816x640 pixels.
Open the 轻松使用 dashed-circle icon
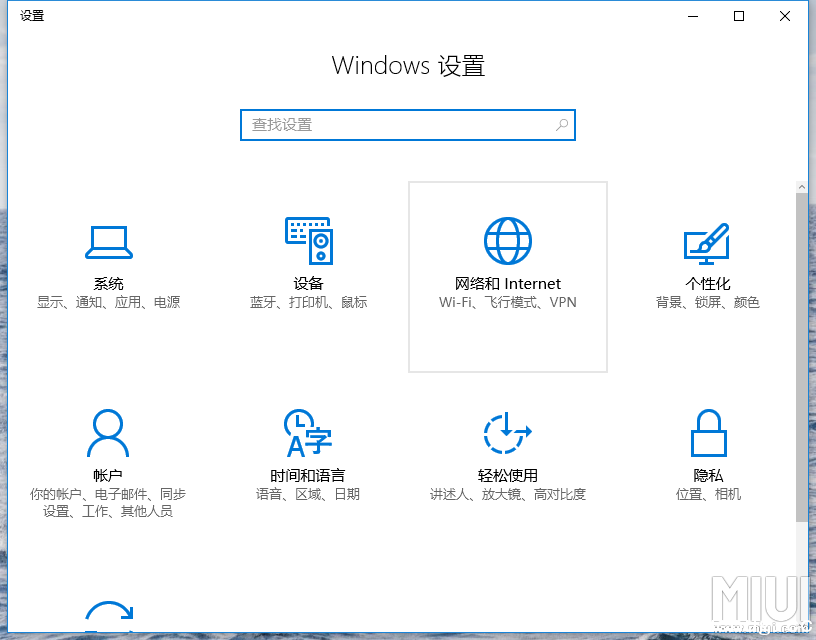[507, 431]
